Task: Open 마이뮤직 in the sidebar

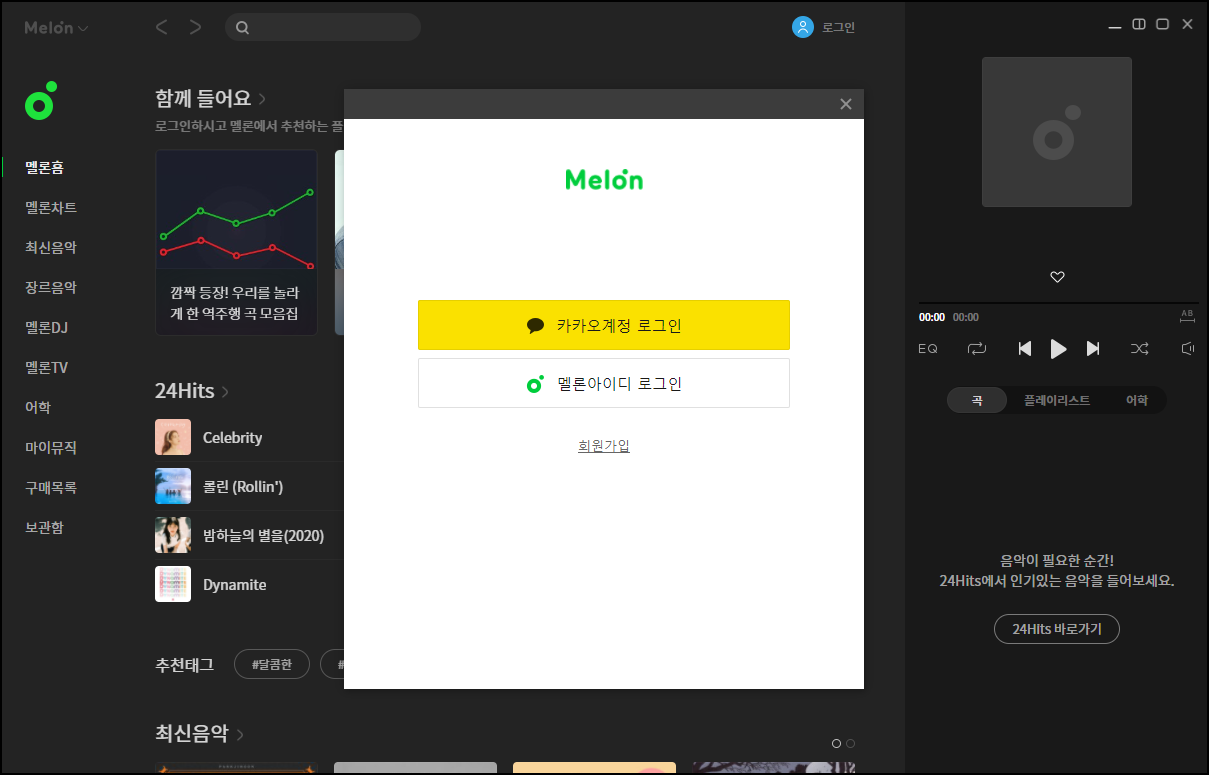Action: click(51, 448)
